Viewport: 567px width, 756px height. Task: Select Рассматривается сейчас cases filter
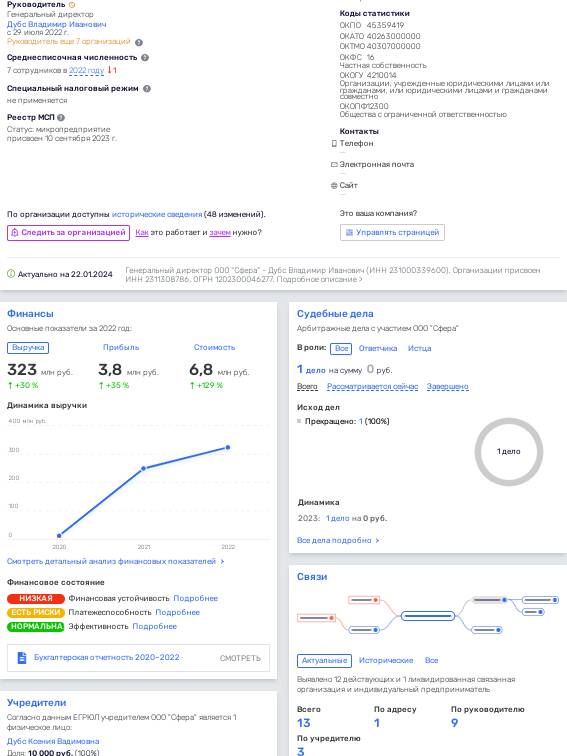[372, 387]
